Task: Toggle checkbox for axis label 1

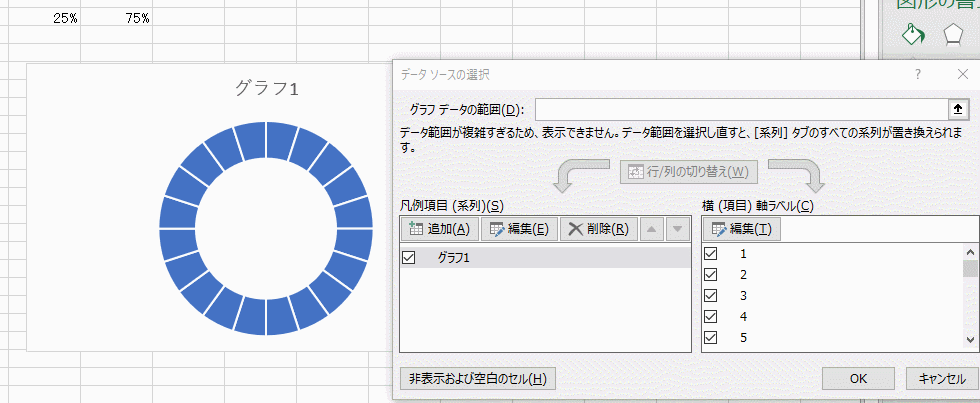Action: pyautogui.click(x=711, y=254)
